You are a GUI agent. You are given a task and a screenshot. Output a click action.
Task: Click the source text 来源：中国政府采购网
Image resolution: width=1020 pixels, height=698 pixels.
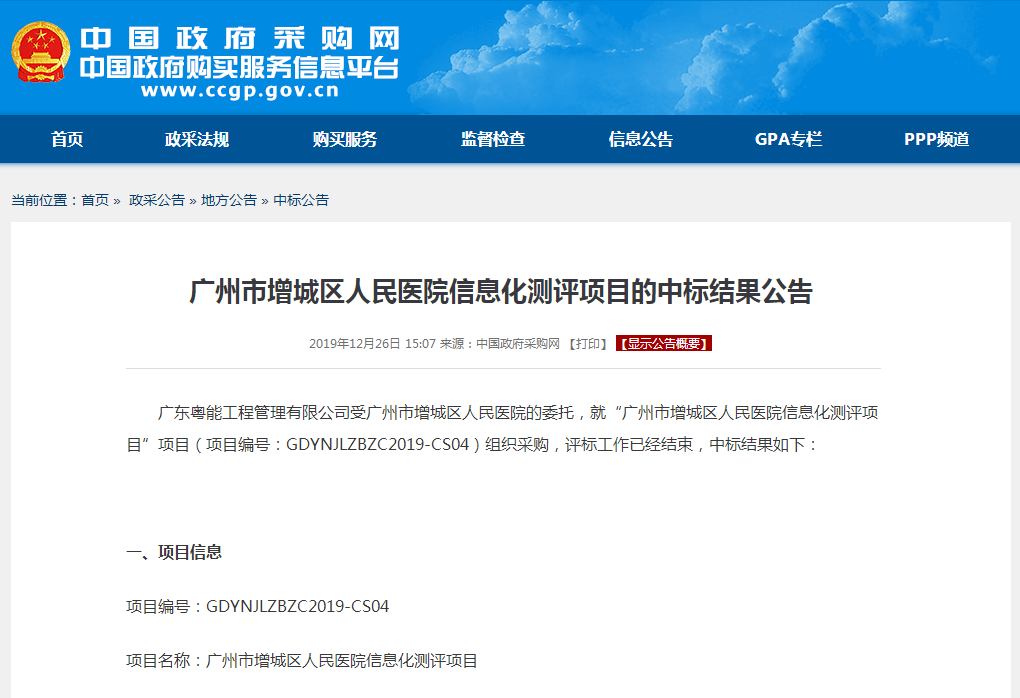coord(500,343)
